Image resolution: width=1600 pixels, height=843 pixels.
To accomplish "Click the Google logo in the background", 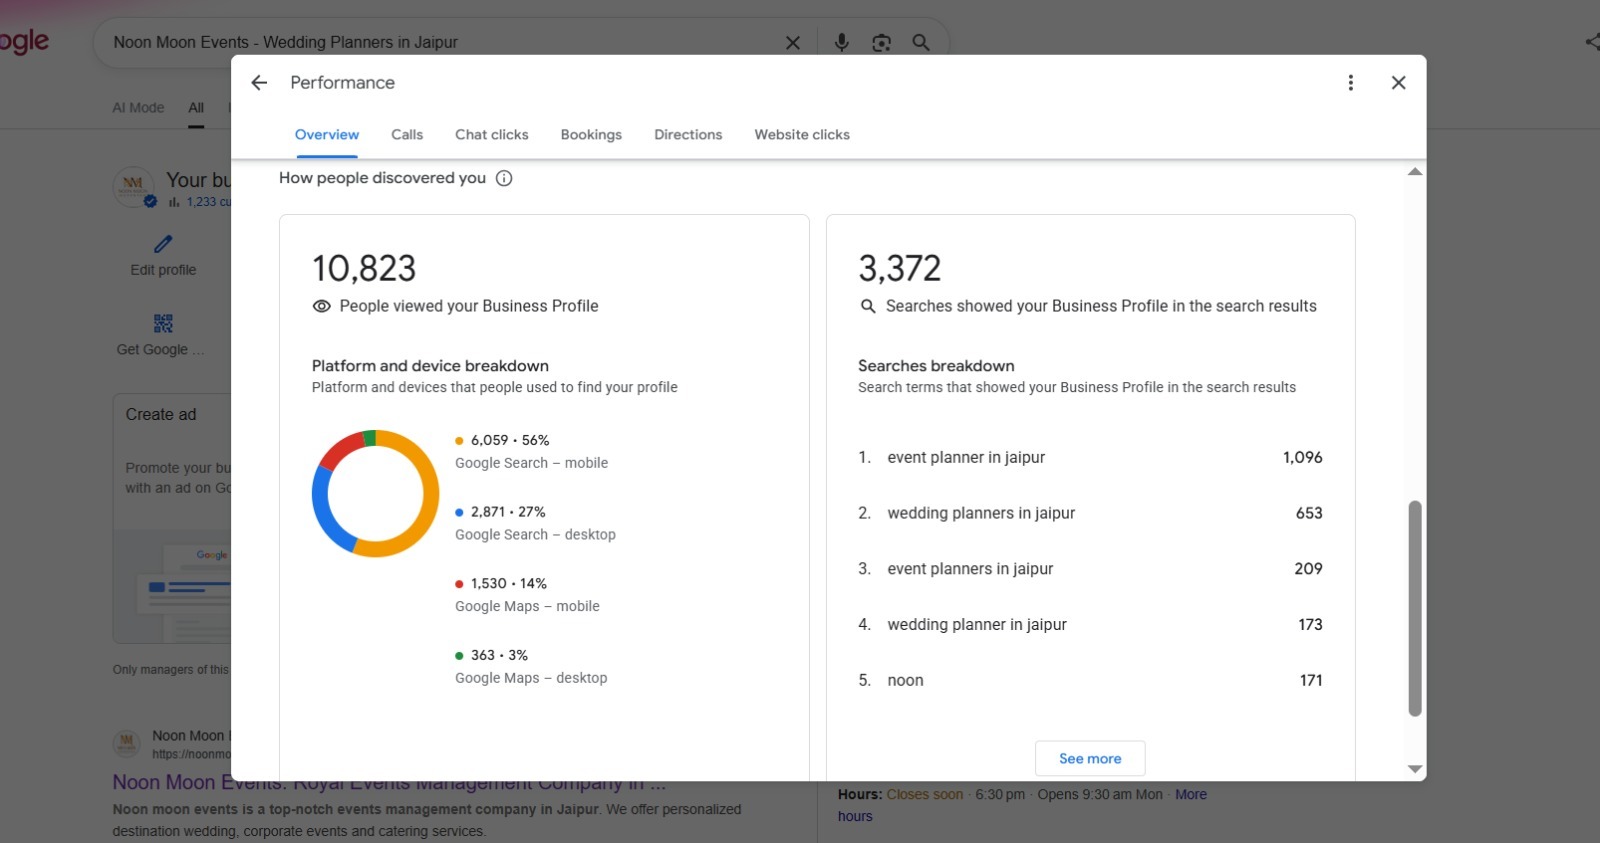I will [x=24, y=42].
